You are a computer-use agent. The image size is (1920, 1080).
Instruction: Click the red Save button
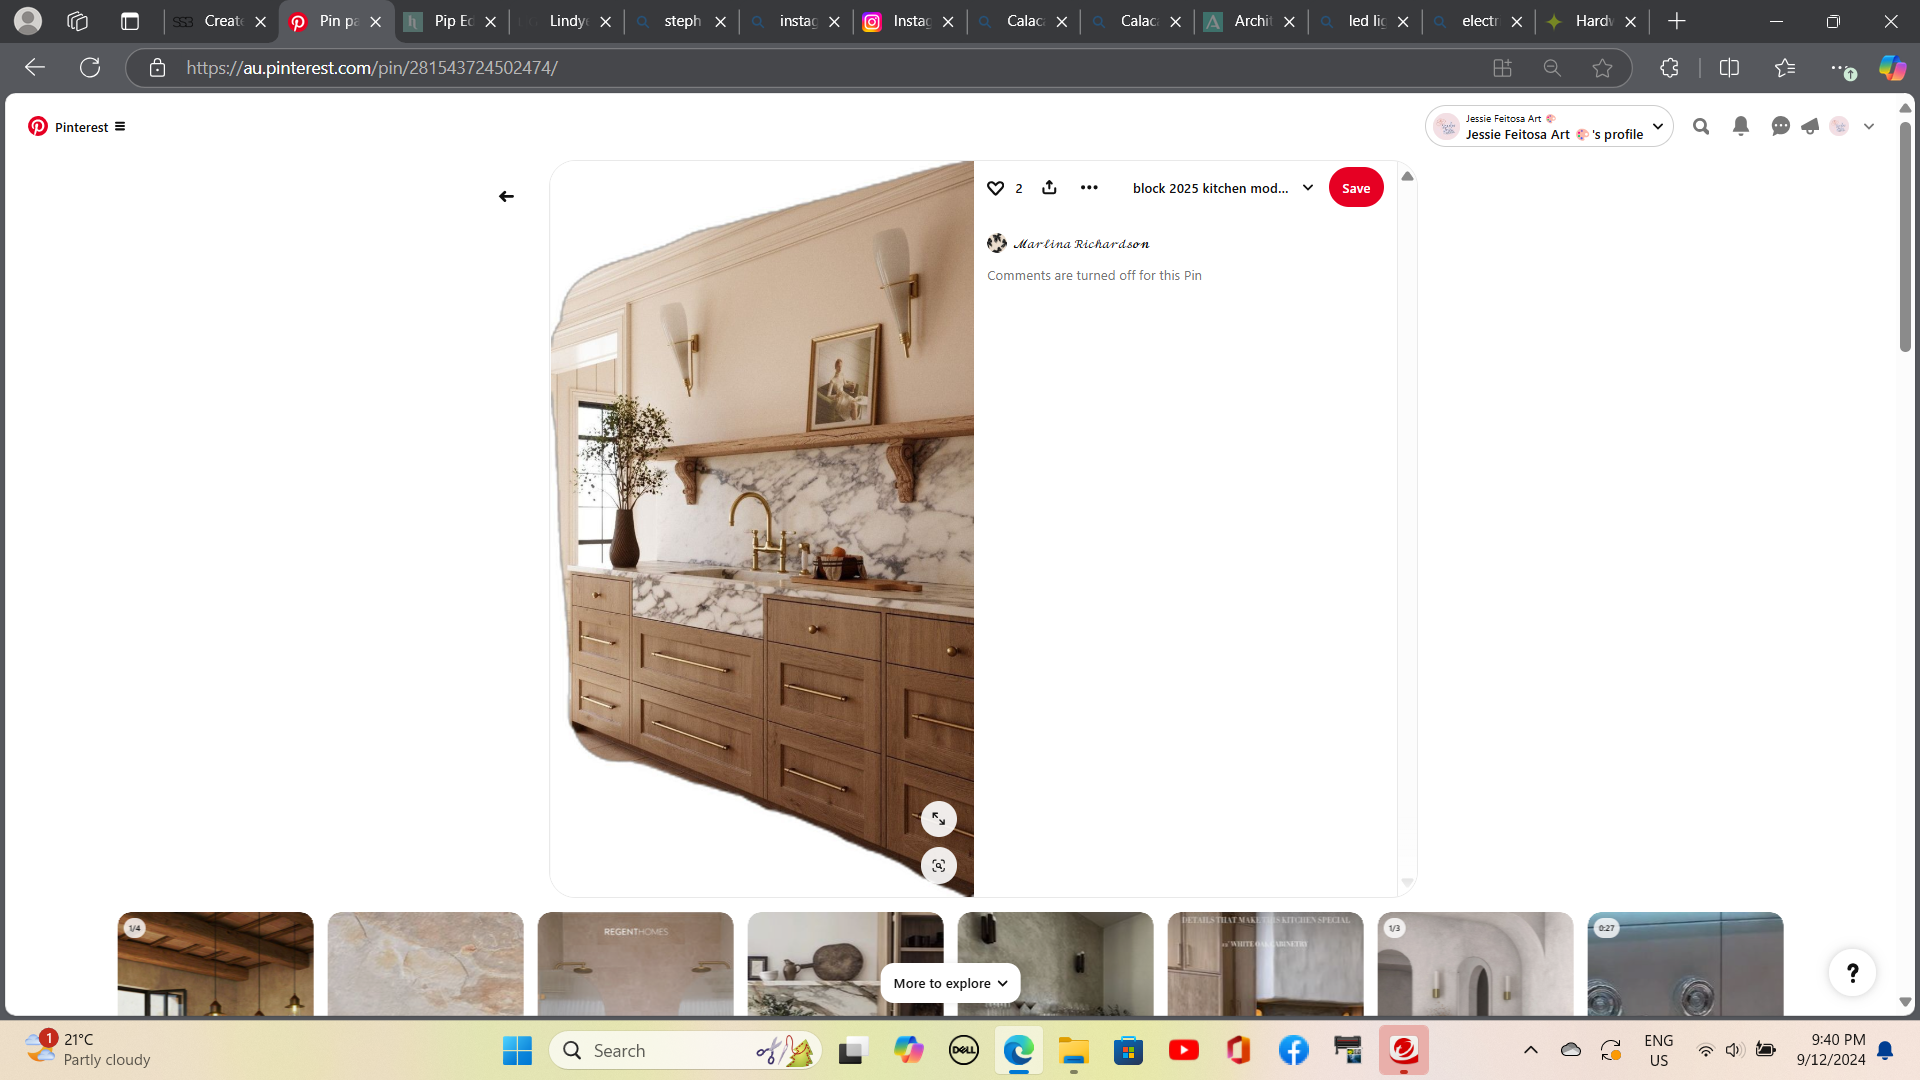(1355, 188)
